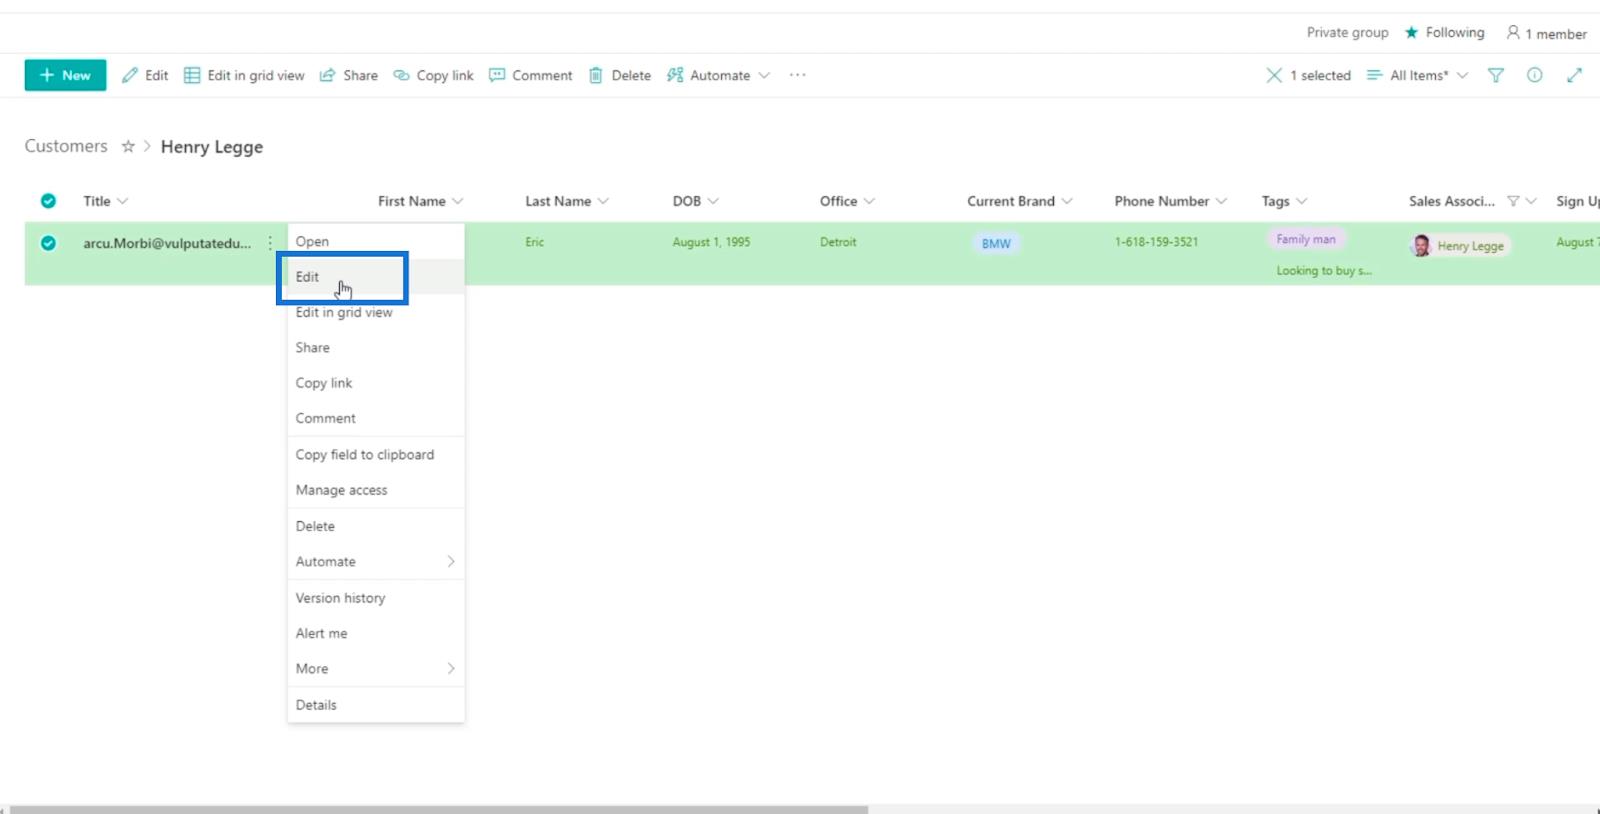This screenshot has height=814, width=1600.
Task: Click the New item button
Action: coord(65,75)
